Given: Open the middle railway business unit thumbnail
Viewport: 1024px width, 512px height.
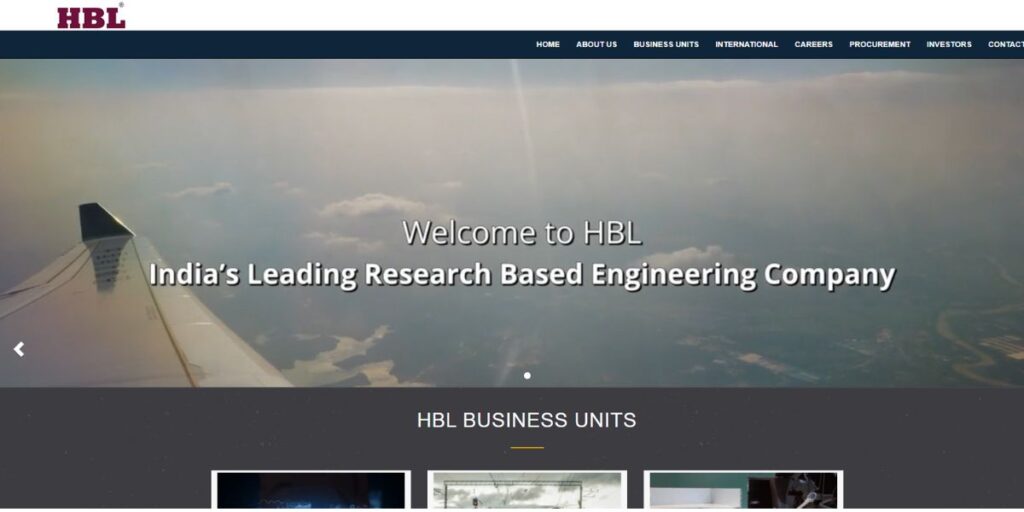Looking at the screenshot, I should pyautogui.click(x=527, y=490).
